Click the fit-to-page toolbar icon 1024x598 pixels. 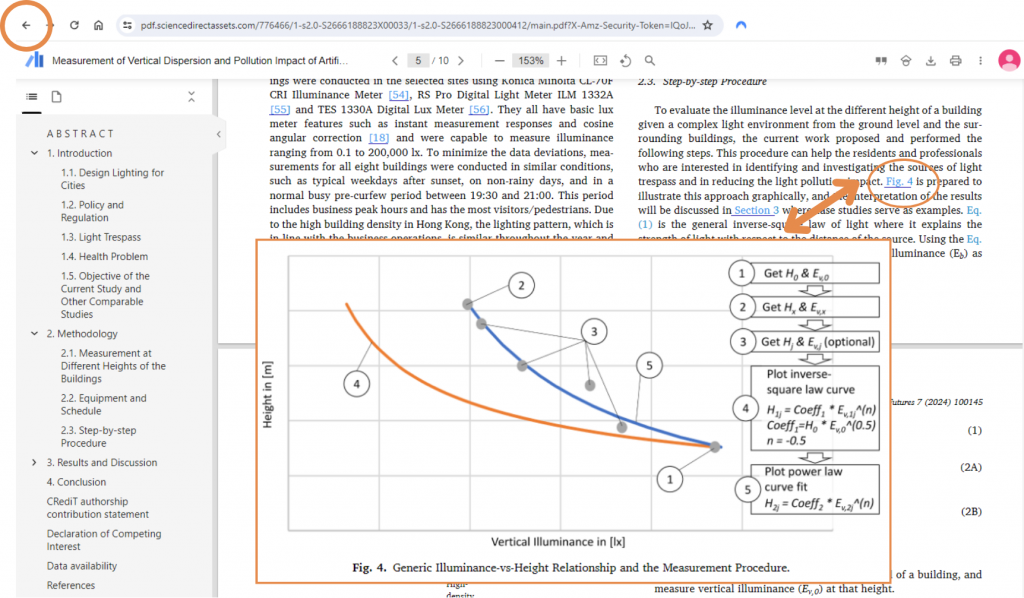point(599,60)
